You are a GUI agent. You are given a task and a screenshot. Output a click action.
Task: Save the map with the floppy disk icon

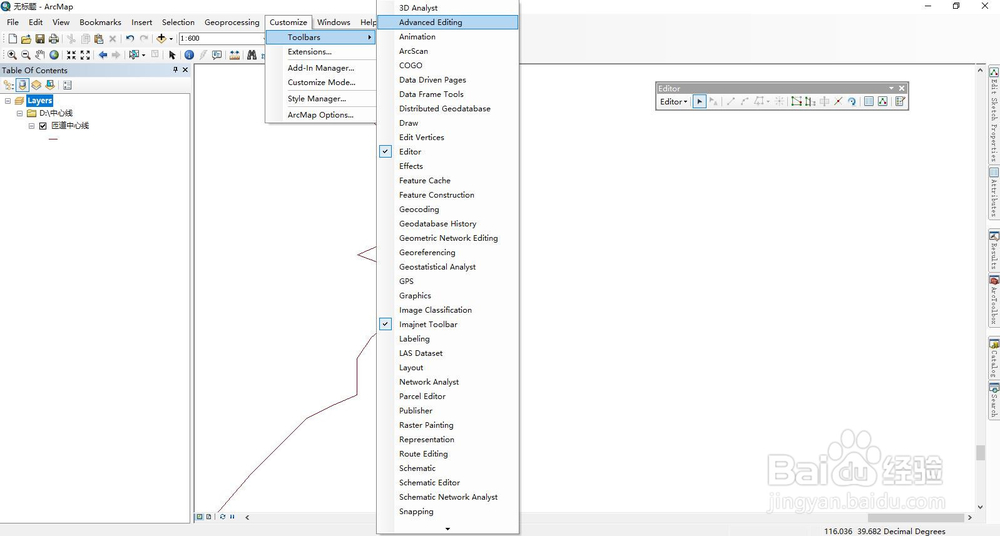point(40,39)
